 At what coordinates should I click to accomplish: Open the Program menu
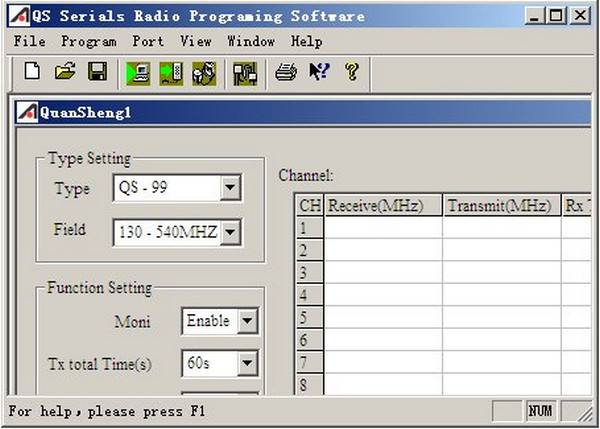(x=89, y=41)
